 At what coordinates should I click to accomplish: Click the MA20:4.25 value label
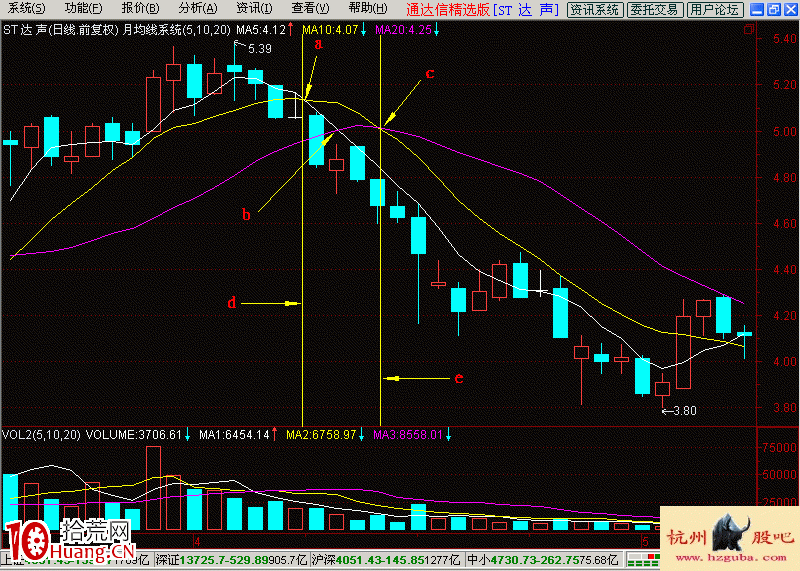(404, 30)
